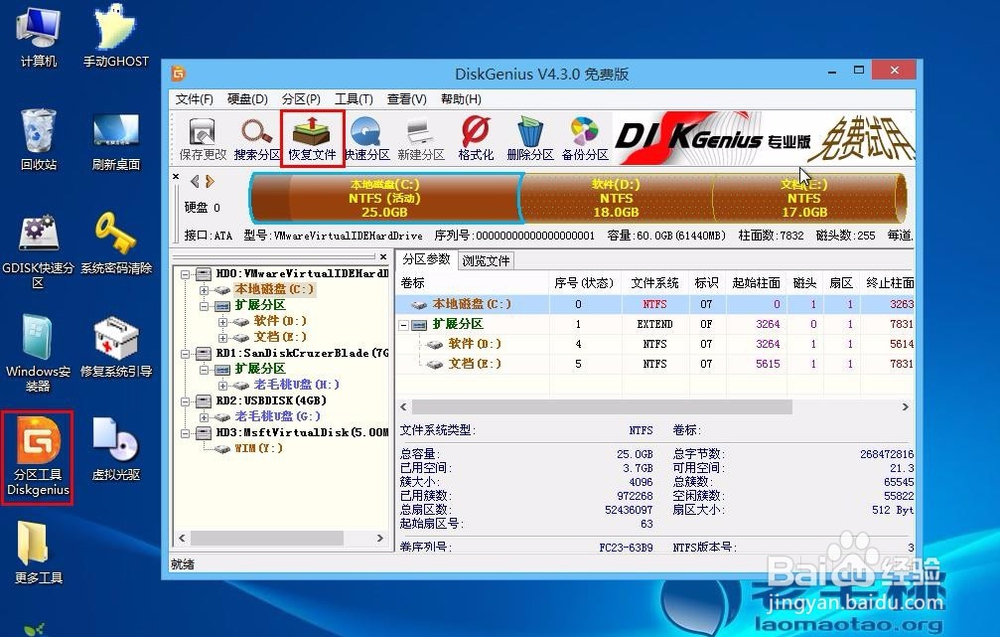Open the 分区(P) menu
The height and width of the screenshot is (637, 1000).
[x=301, y=99]
